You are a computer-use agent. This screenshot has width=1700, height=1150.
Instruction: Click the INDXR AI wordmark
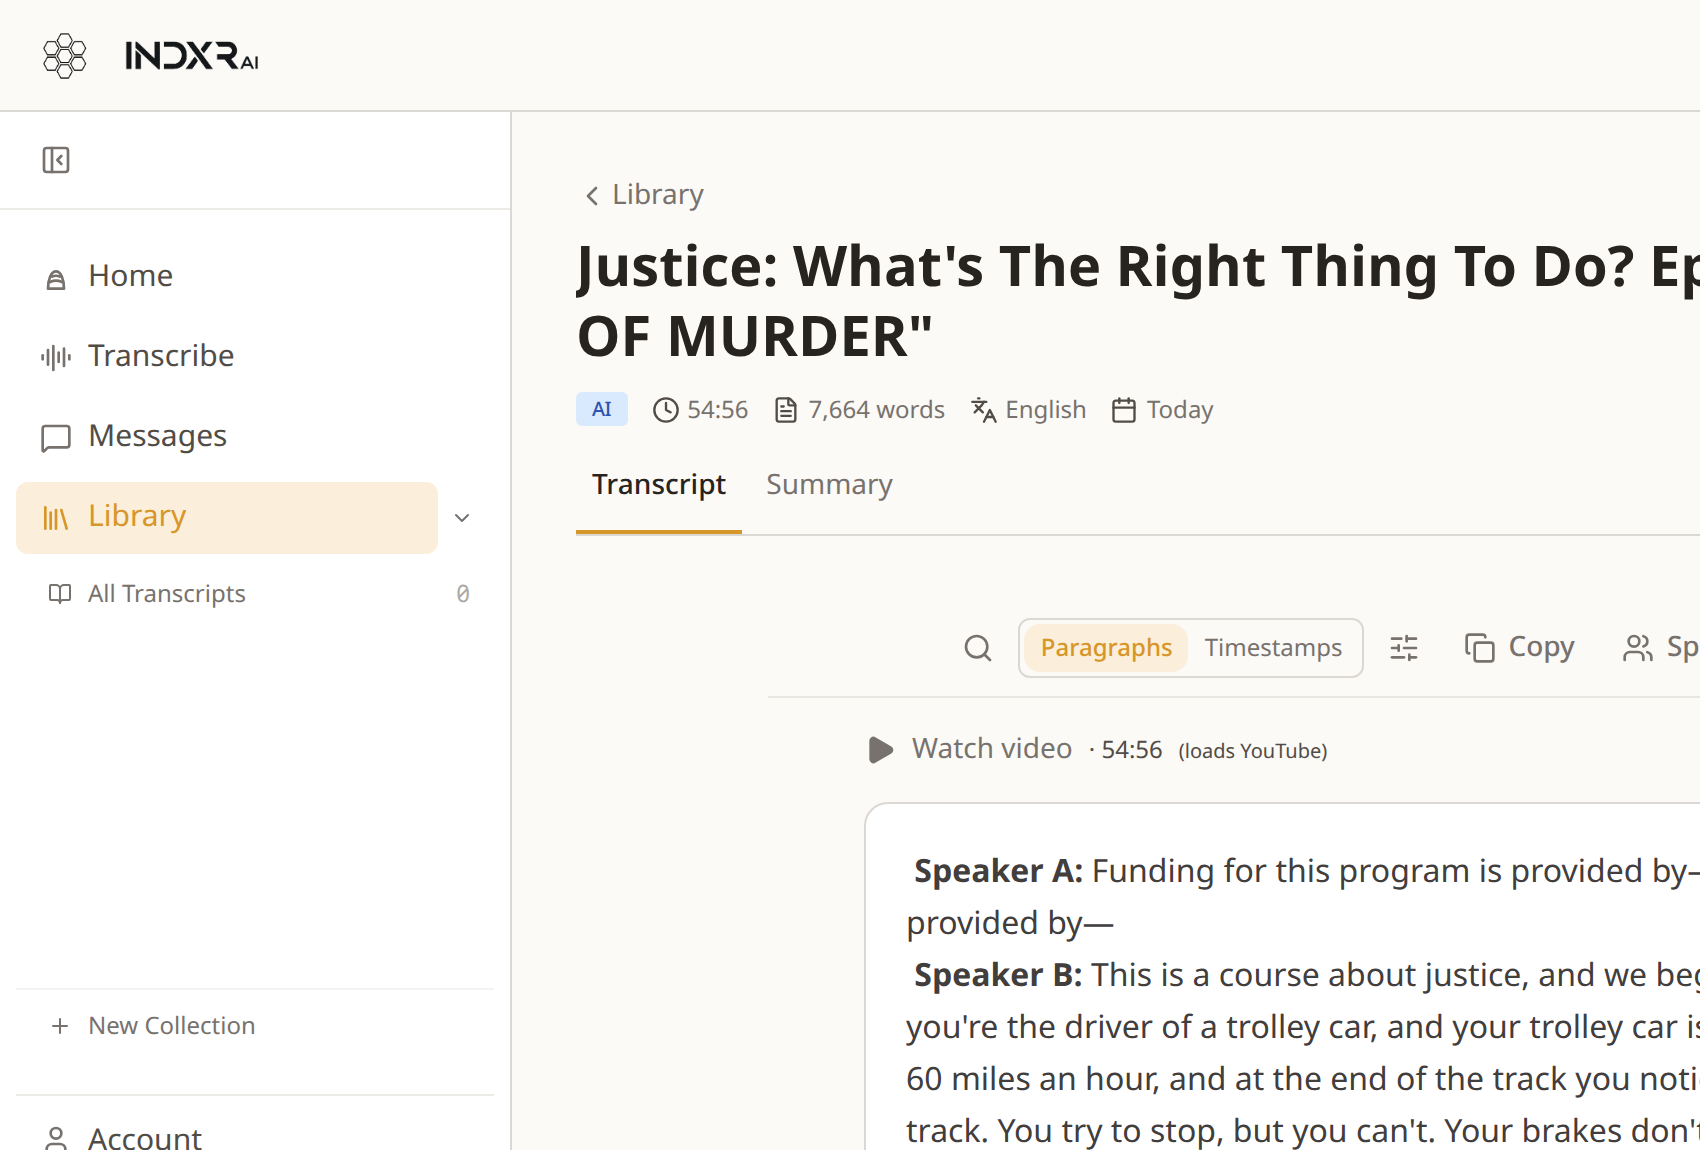192,56
